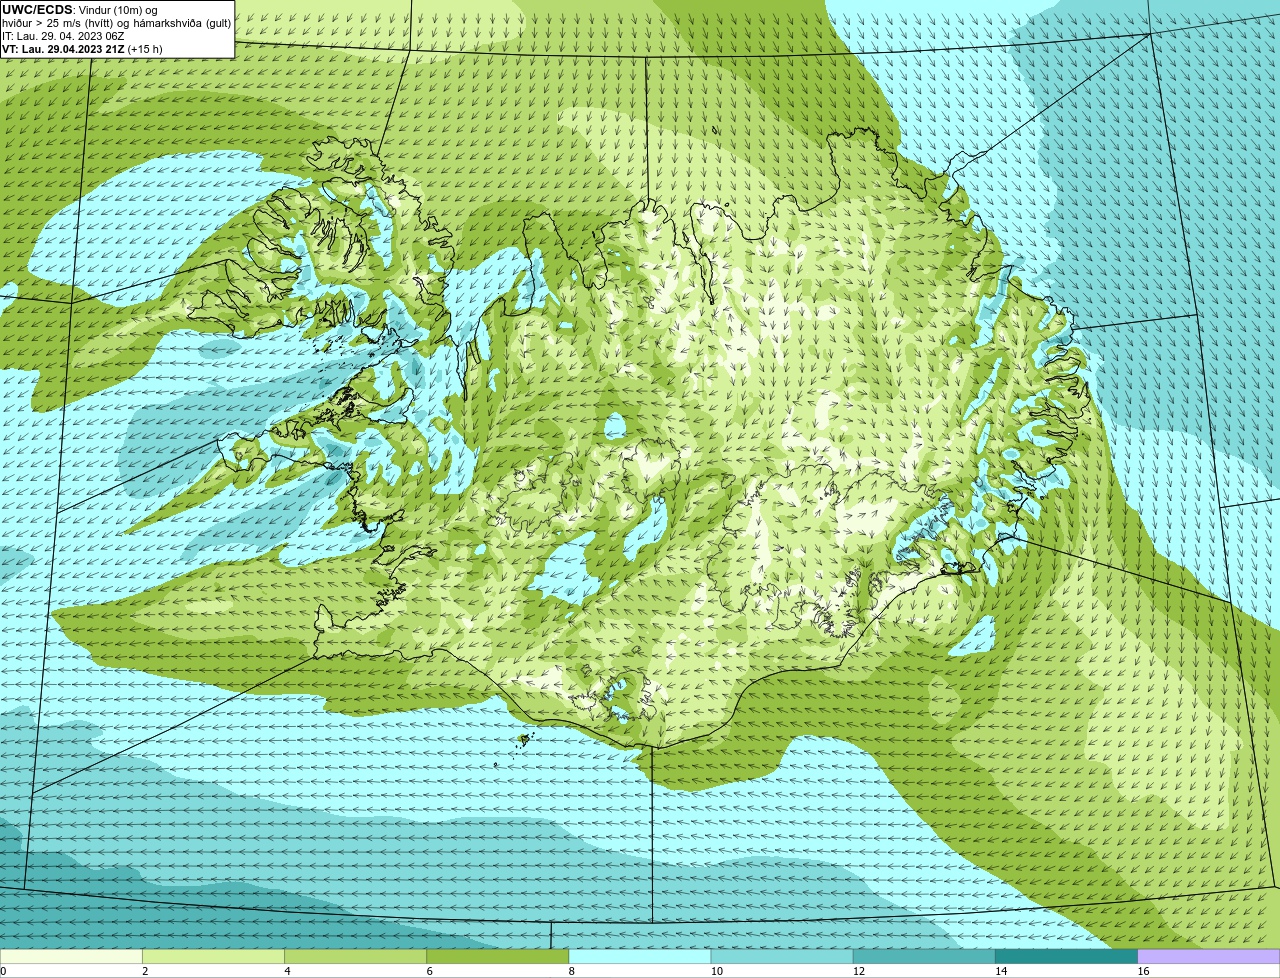Image resolution: width=1280 pixels, height=978 pixels.
Task: Click the initial time "IT: Lau. 29. 04. 2023 06Z"
Action: coord(63,36)
